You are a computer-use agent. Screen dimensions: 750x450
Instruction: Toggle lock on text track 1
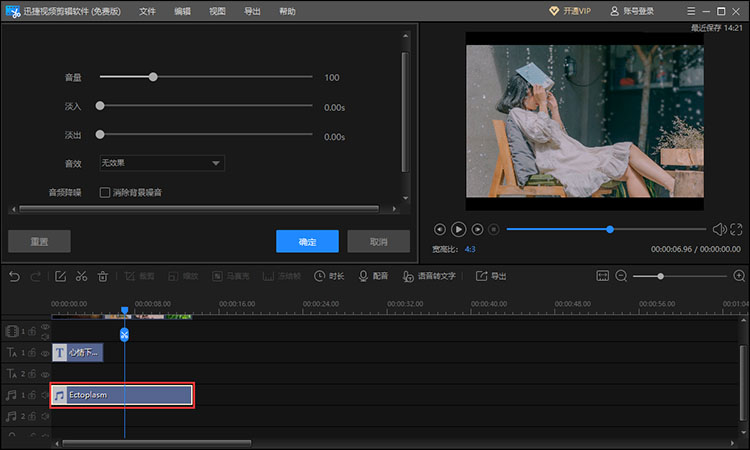coord(32,352)
